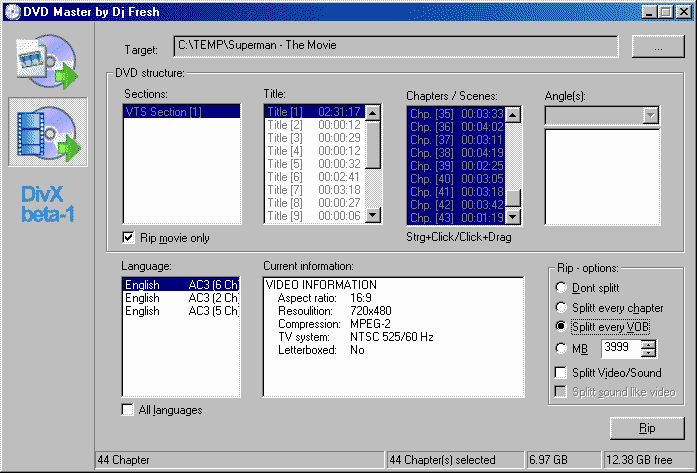Viewport: 697px width, 473px height.
Task: Click the DivX beta-1 logo
Action: (x=48, y=204)
